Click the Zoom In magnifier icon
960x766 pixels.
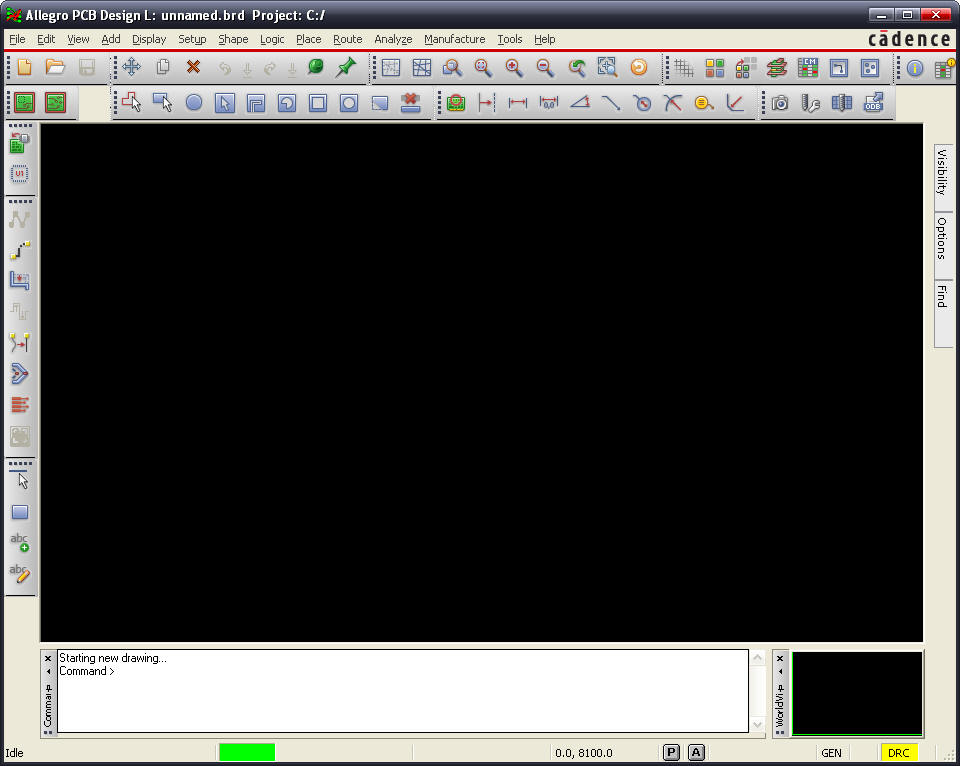514,67
